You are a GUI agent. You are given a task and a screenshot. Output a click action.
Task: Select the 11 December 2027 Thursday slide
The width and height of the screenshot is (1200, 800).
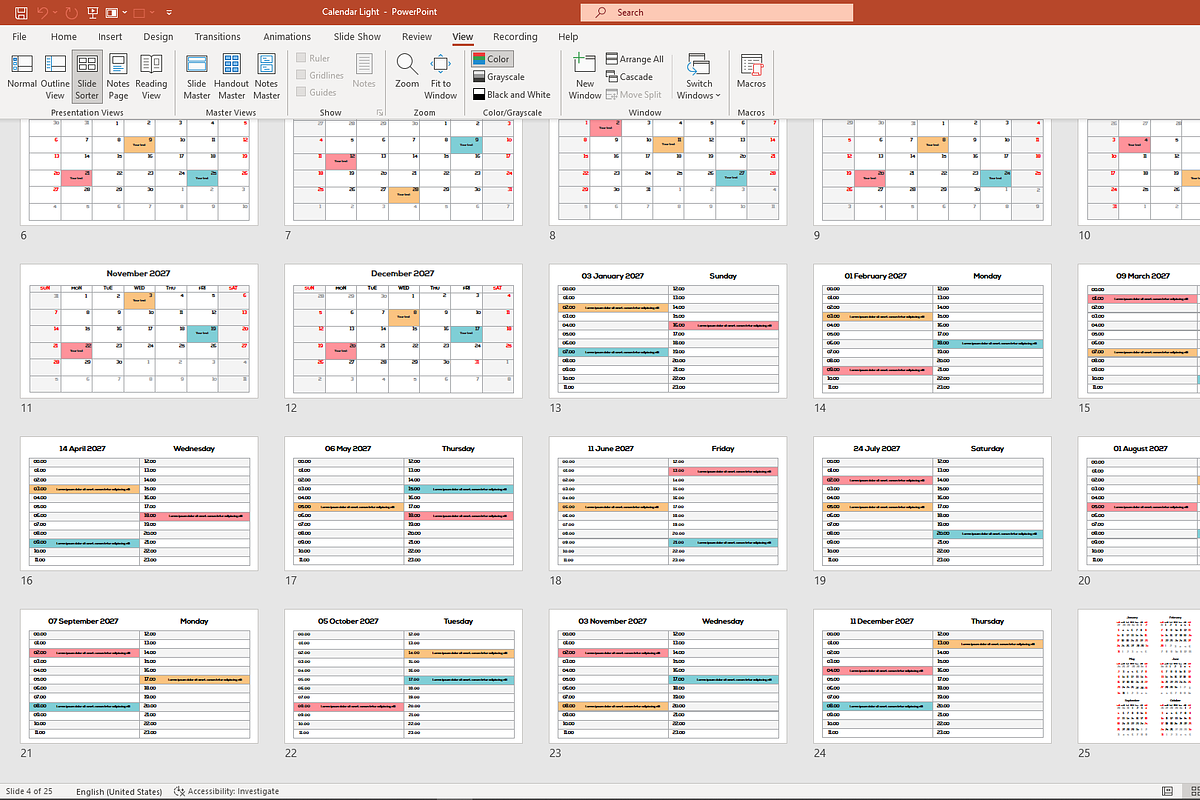[x=932, y=677]
